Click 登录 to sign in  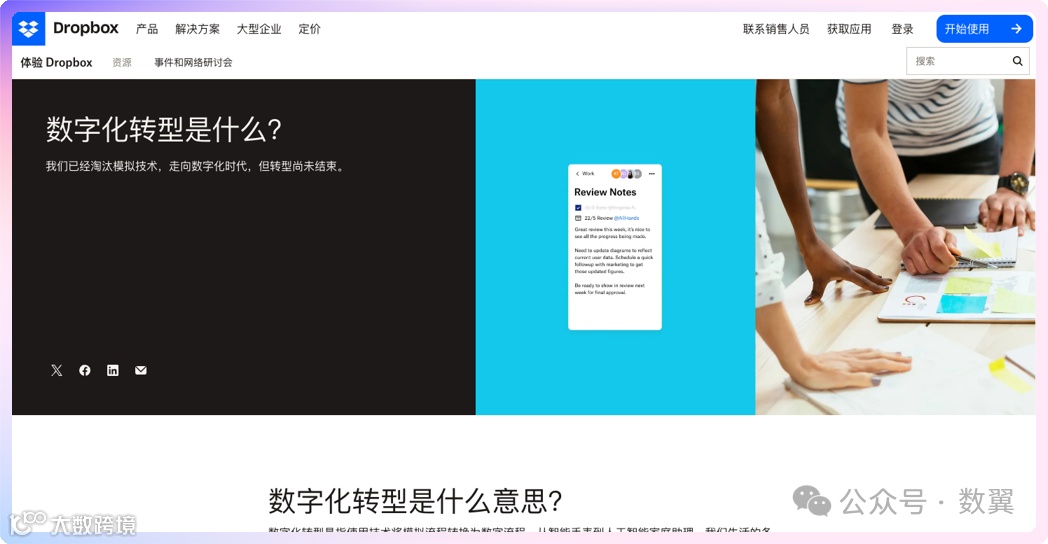(x=902, y=29)
